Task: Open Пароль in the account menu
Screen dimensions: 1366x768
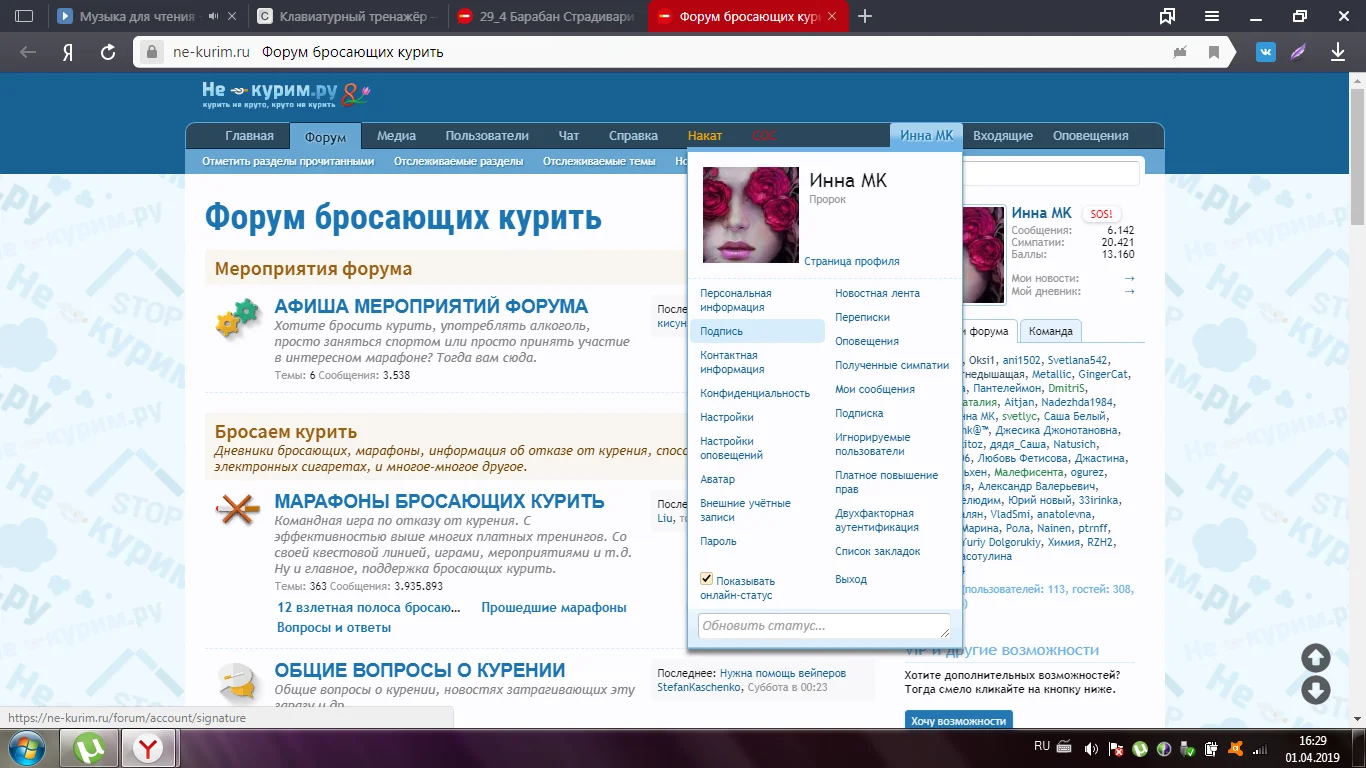Action: pos(719,541)
